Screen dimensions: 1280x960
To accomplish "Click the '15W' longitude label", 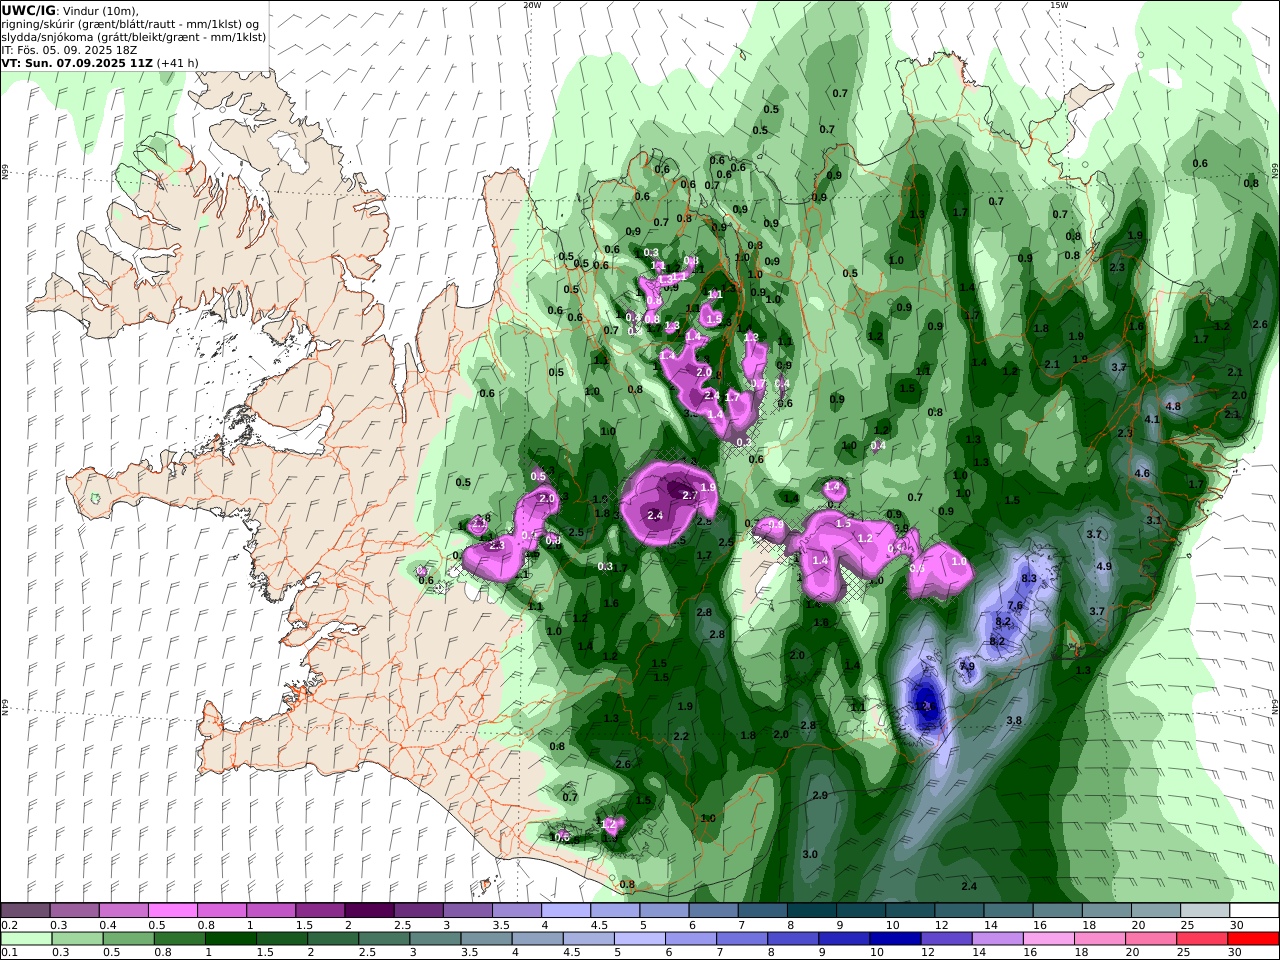I will click(1059, 5).
